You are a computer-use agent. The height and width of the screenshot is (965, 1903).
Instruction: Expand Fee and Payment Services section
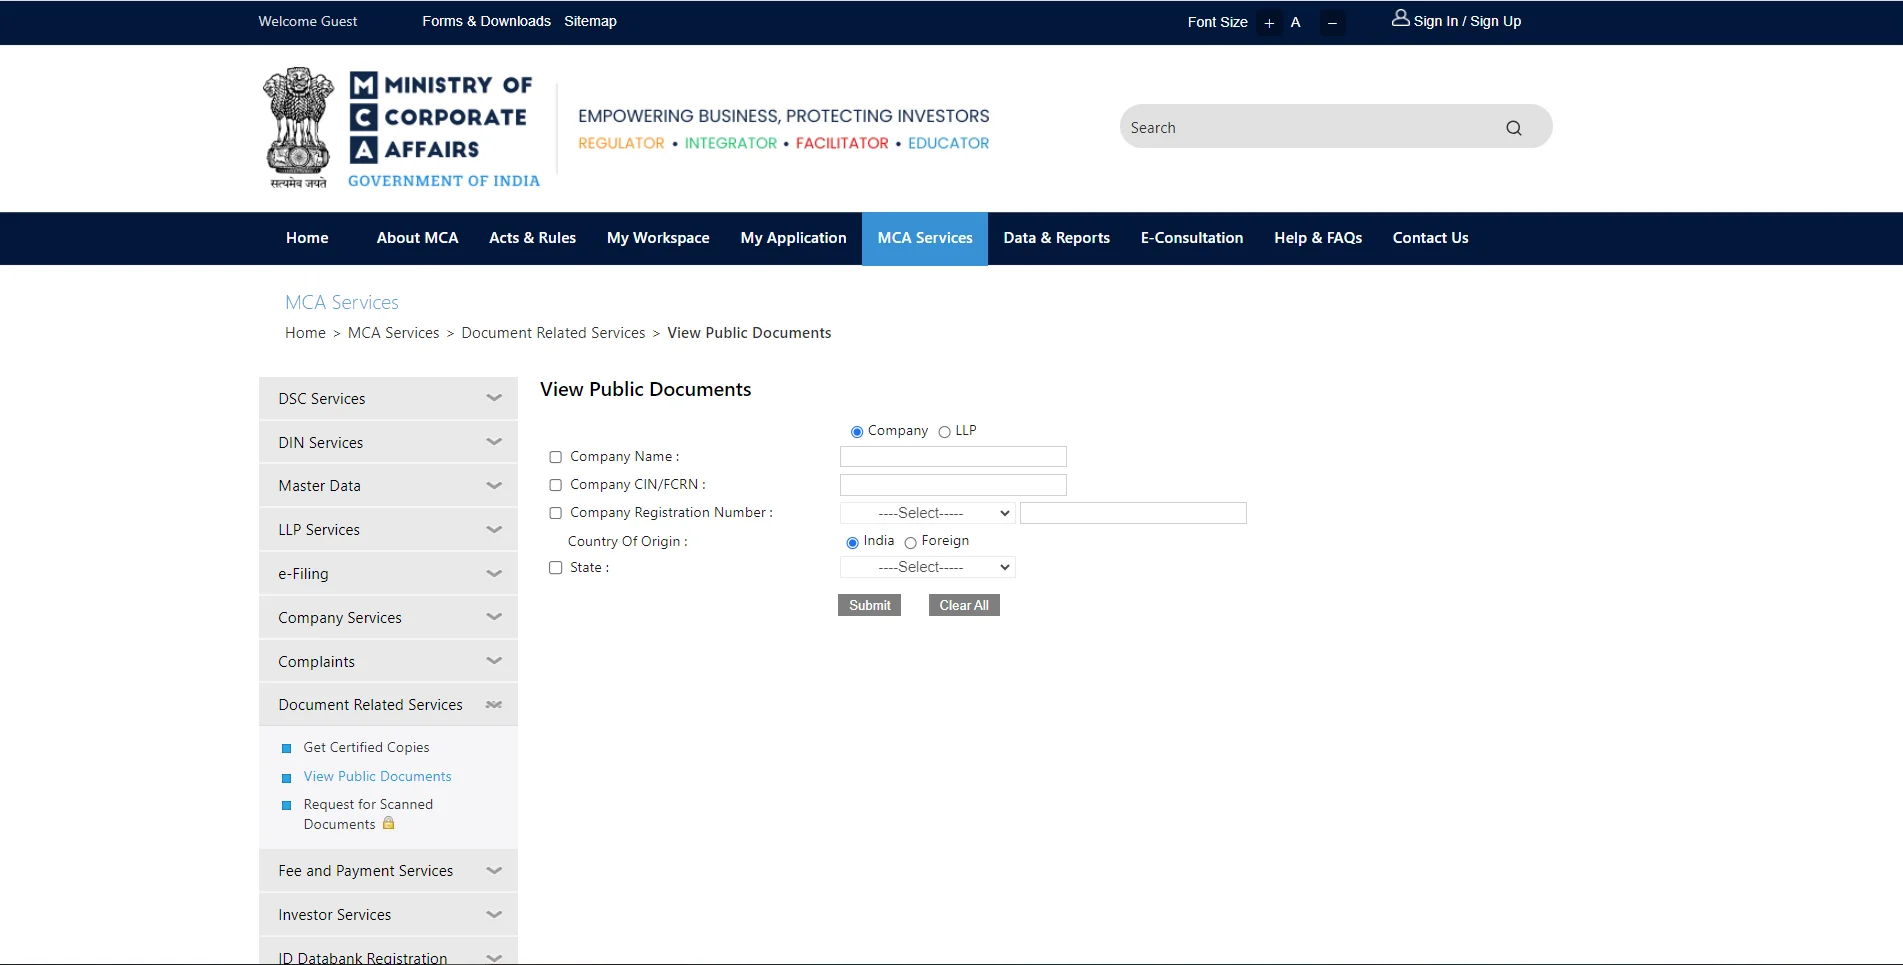pyautogui.click(x=388, y=871)
